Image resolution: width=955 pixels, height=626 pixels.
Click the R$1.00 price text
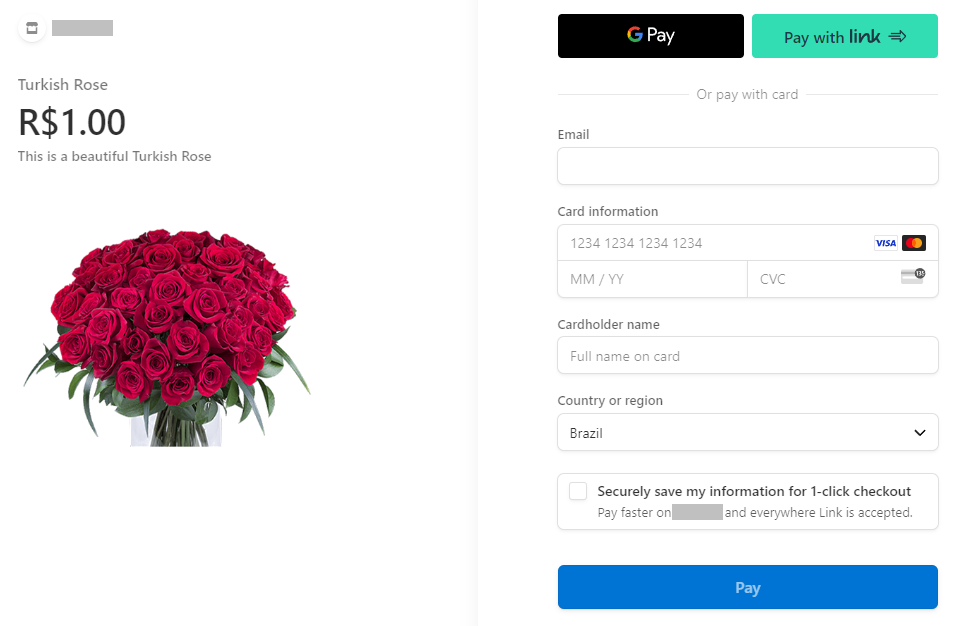[72, 122]
